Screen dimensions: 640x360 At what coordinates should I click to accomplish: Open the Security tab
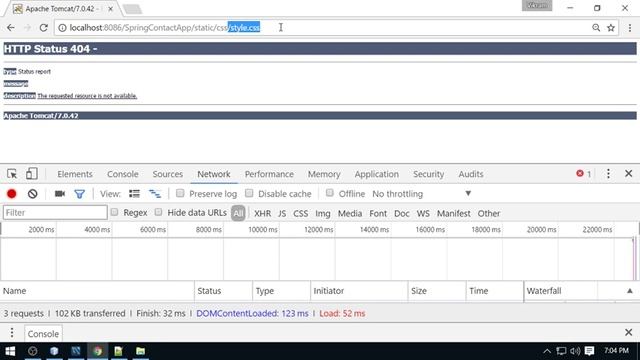point(428,174)
